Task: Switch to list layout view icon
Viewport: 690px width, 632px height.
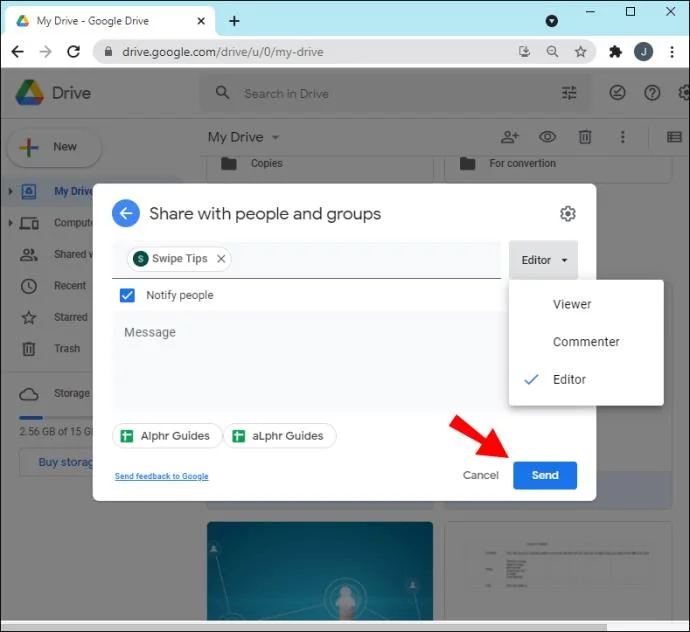Action: coord(674,137)
